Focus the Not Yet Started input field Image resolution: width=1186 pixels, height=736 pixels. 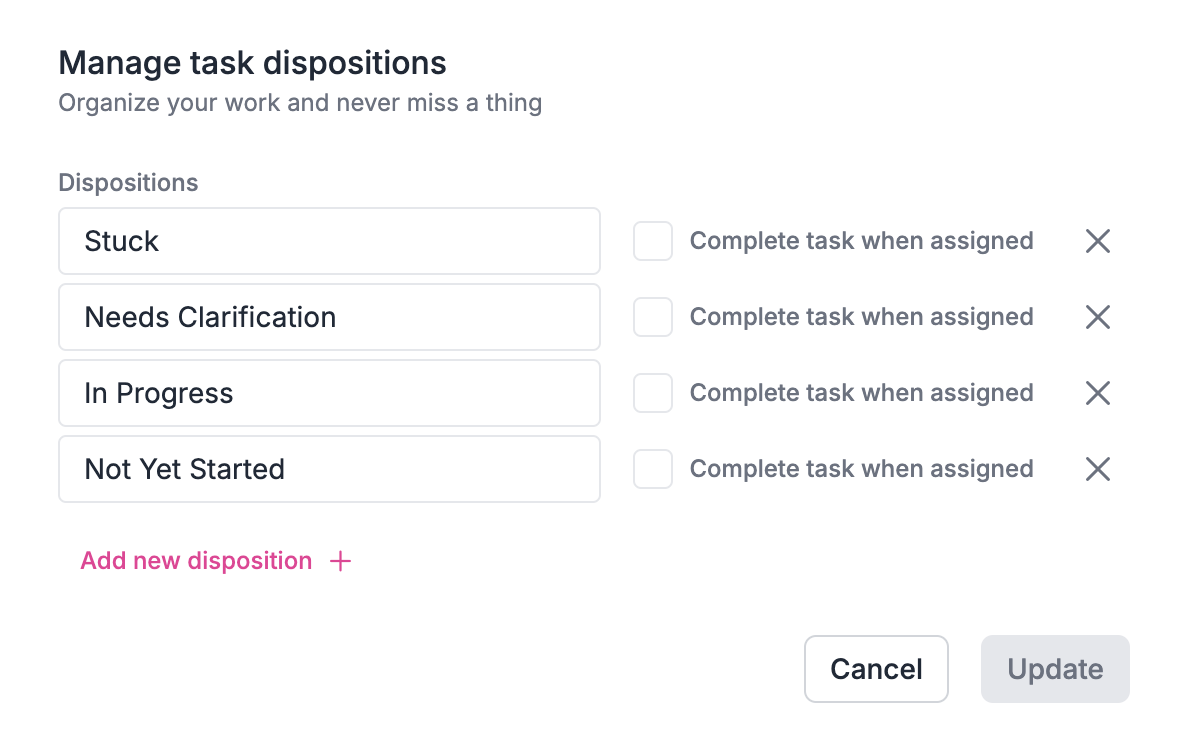pos(330,469)
